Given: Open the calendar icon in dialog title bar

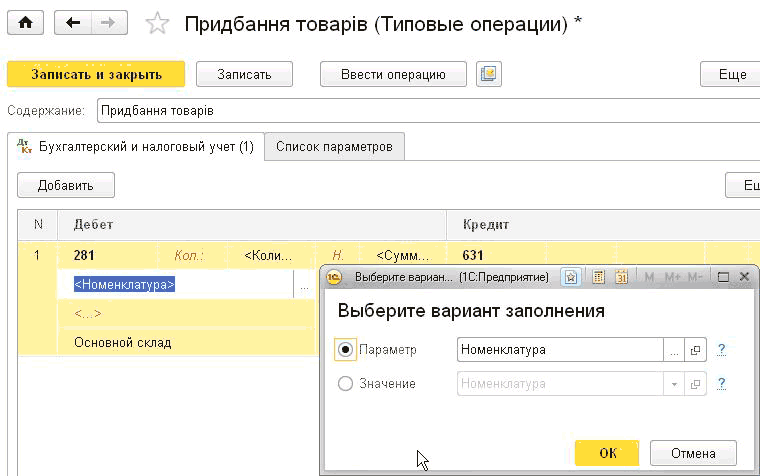Looking at the screenshot, I should tap(621, 277).
